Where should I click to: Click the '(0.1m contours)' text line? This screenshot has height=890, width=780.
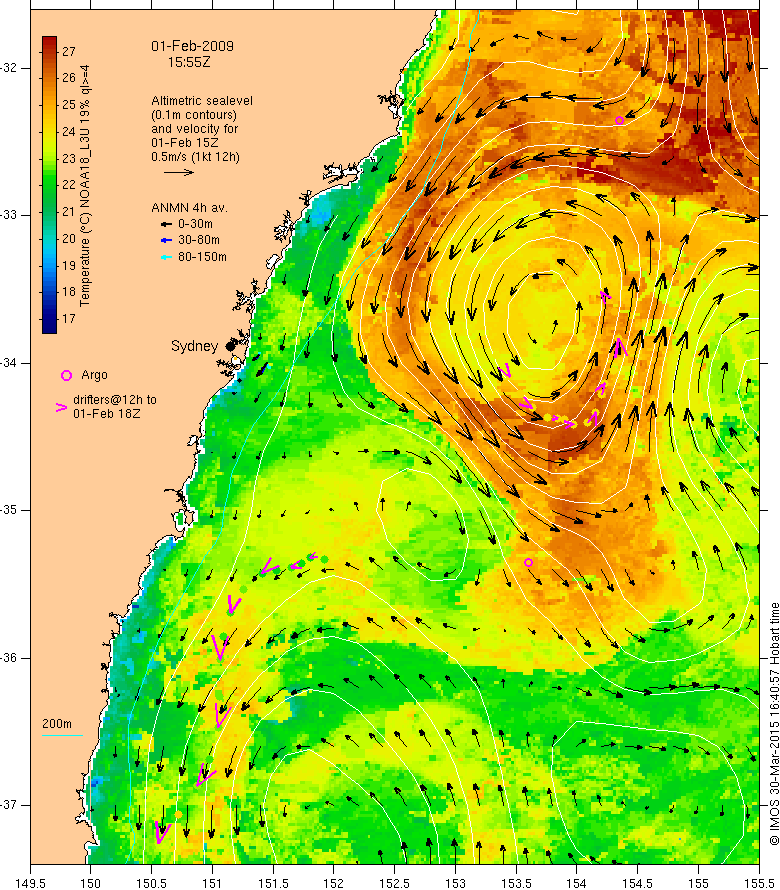(194, 115)
